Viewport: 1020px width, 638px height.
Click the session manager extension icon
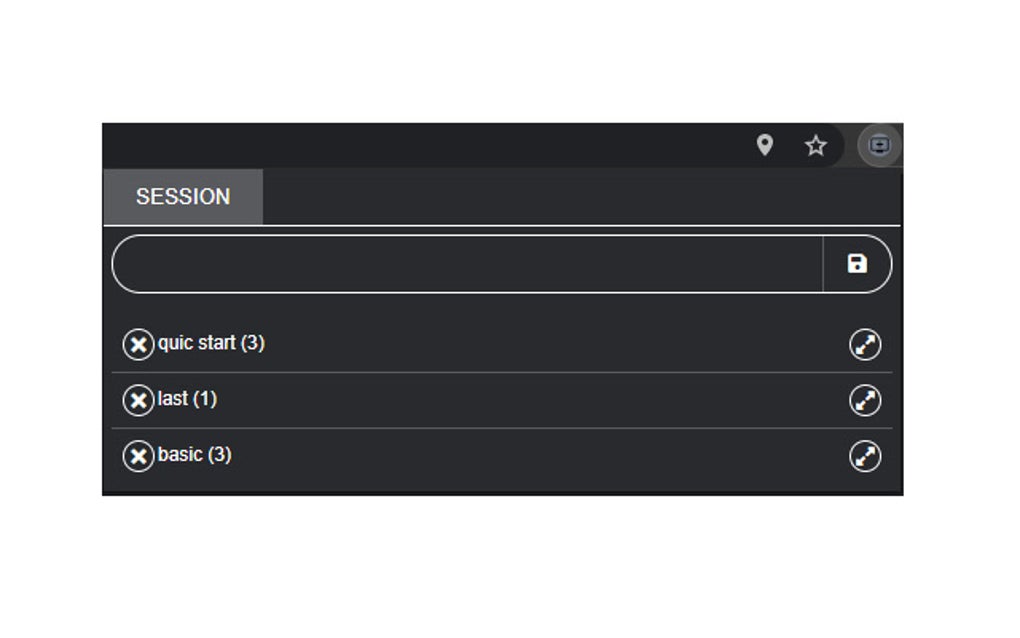coord(878,146)
